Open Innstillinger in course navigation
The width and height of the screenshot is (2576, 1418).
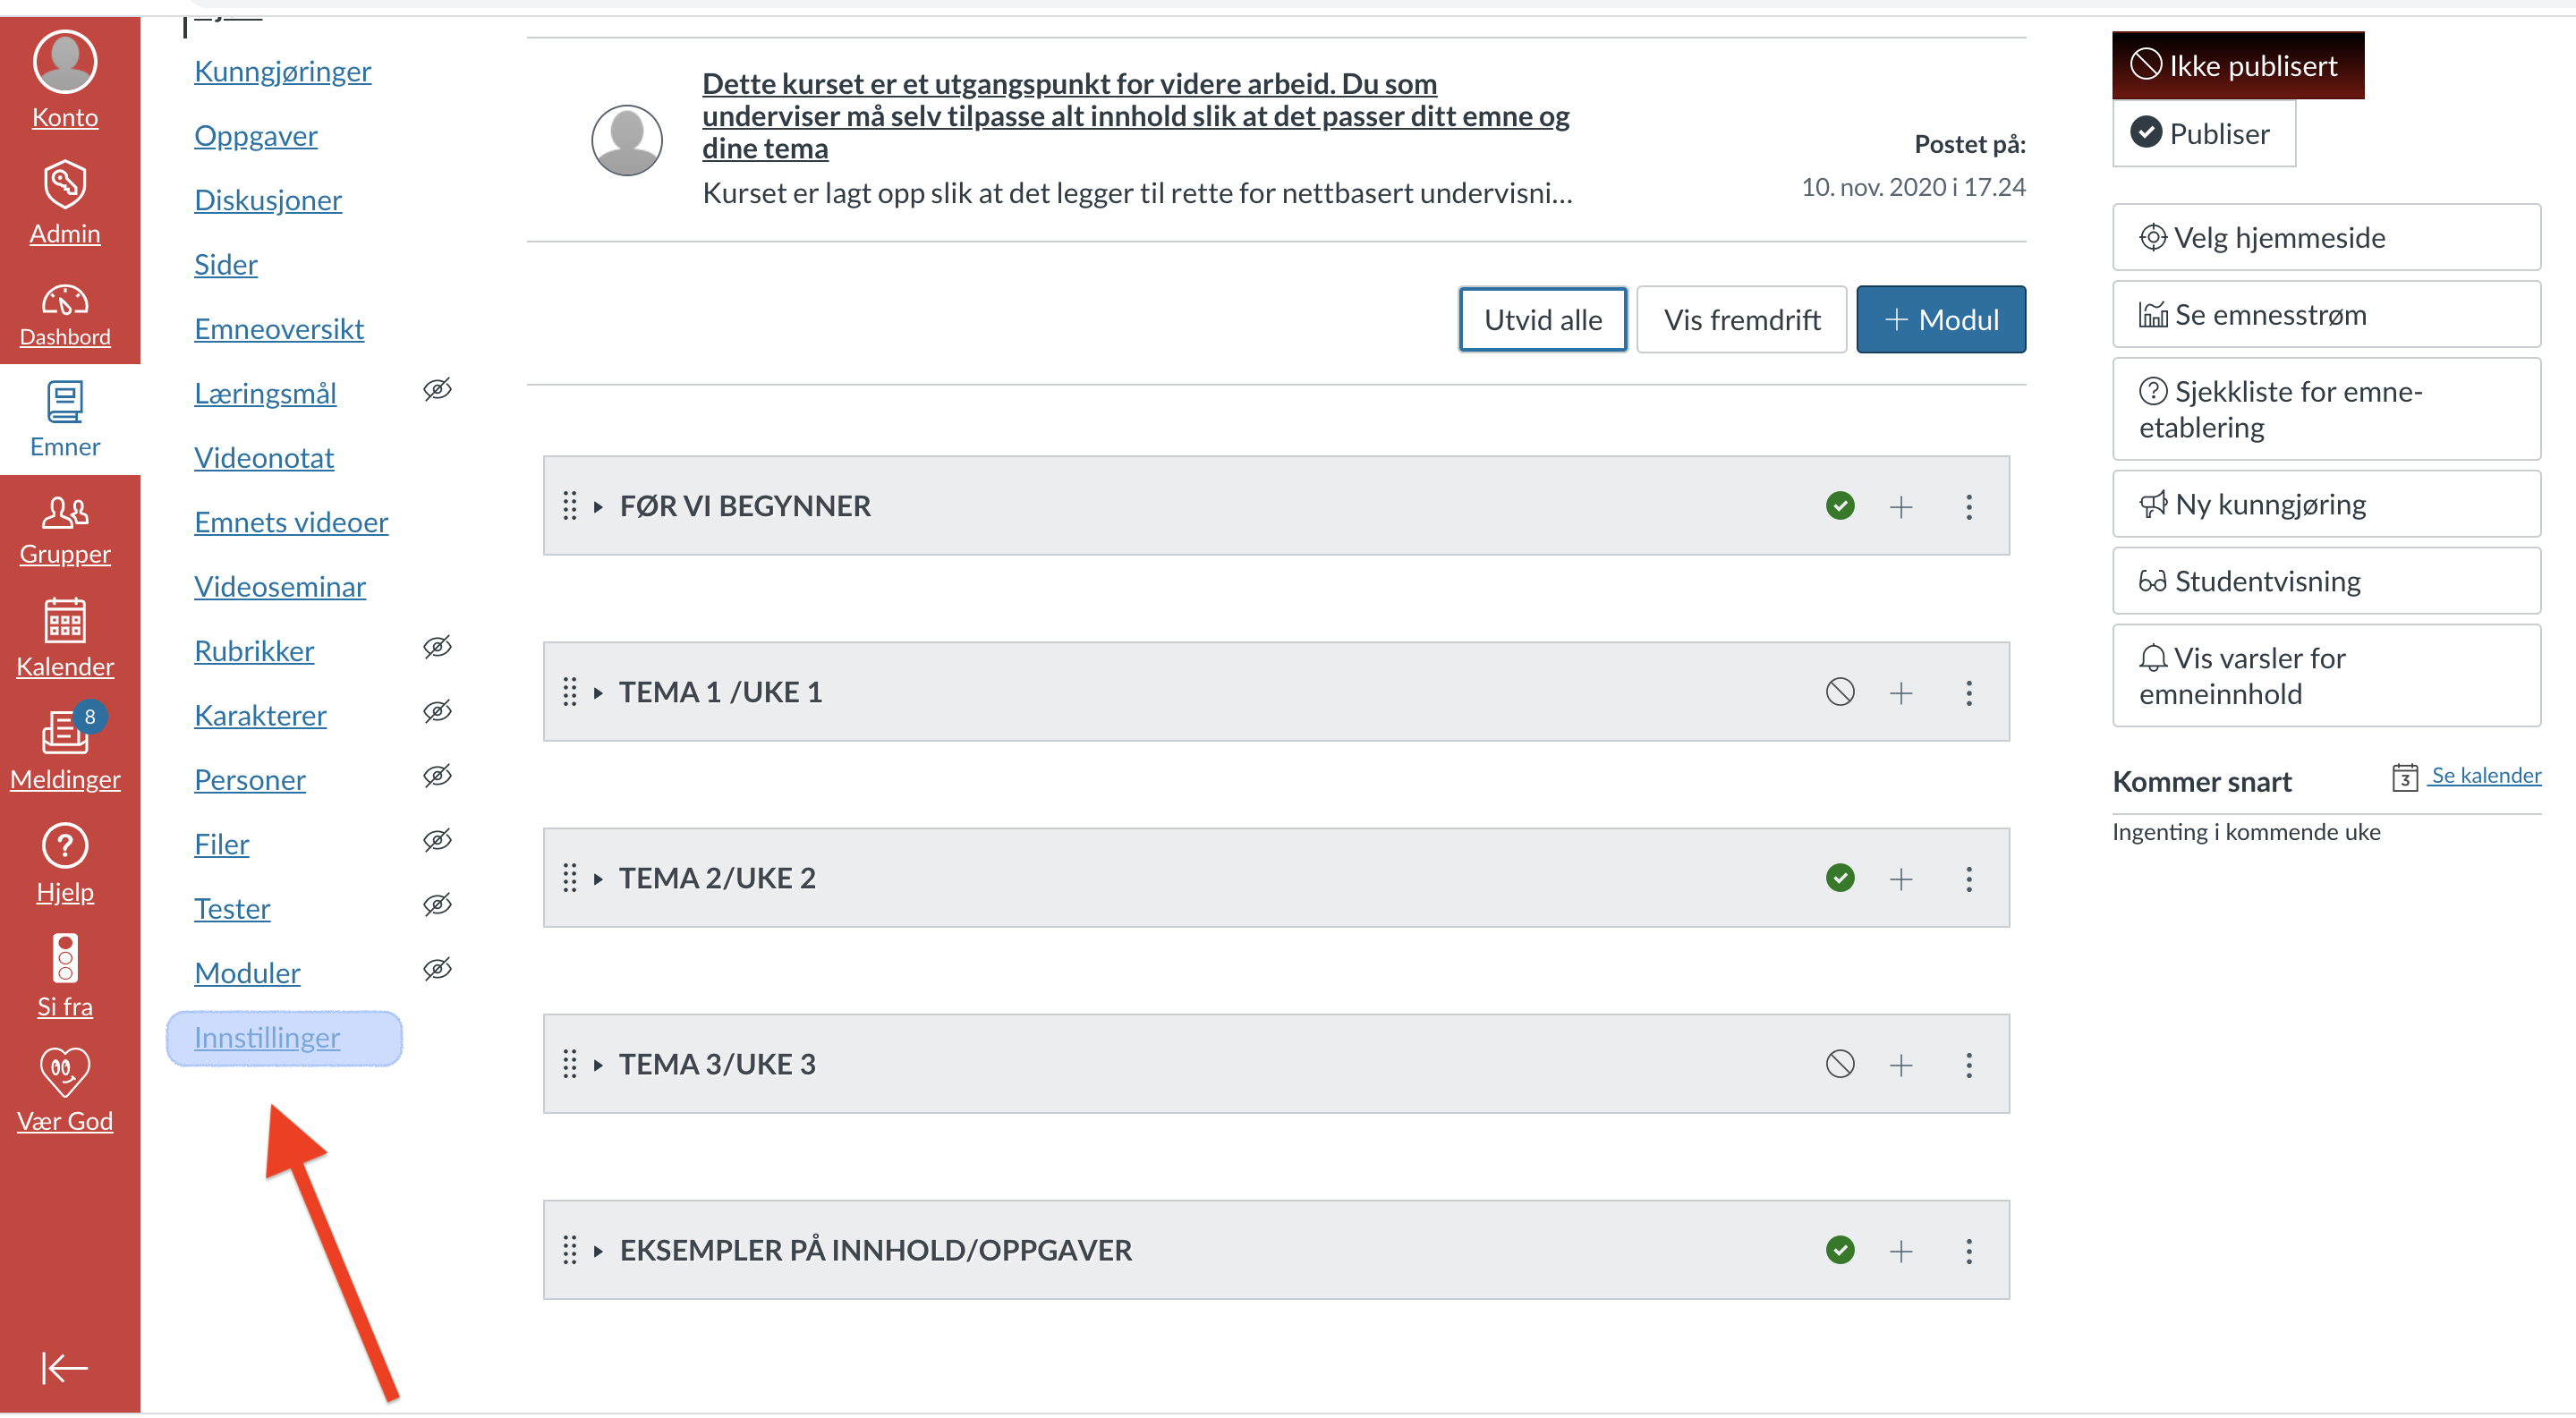pyautogui.click(x=267, y=1038)
